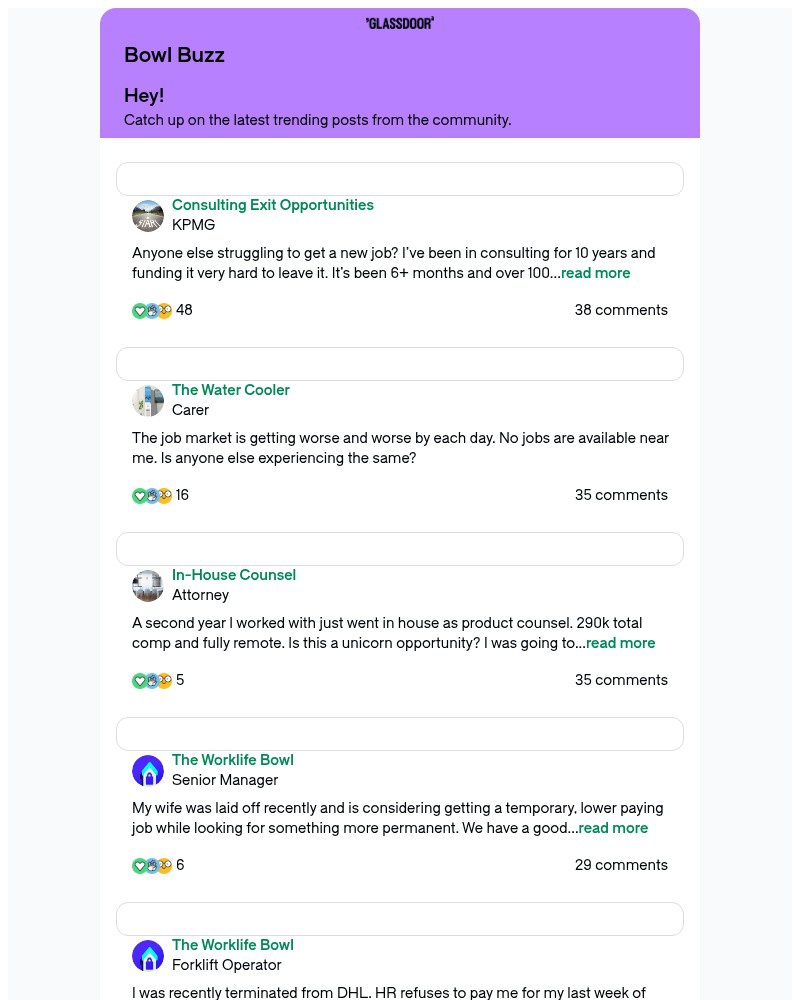The height and width of the screenshot is (1000, 800).
Task: Expand the Attorney post via read more
Action: (620, 643)
